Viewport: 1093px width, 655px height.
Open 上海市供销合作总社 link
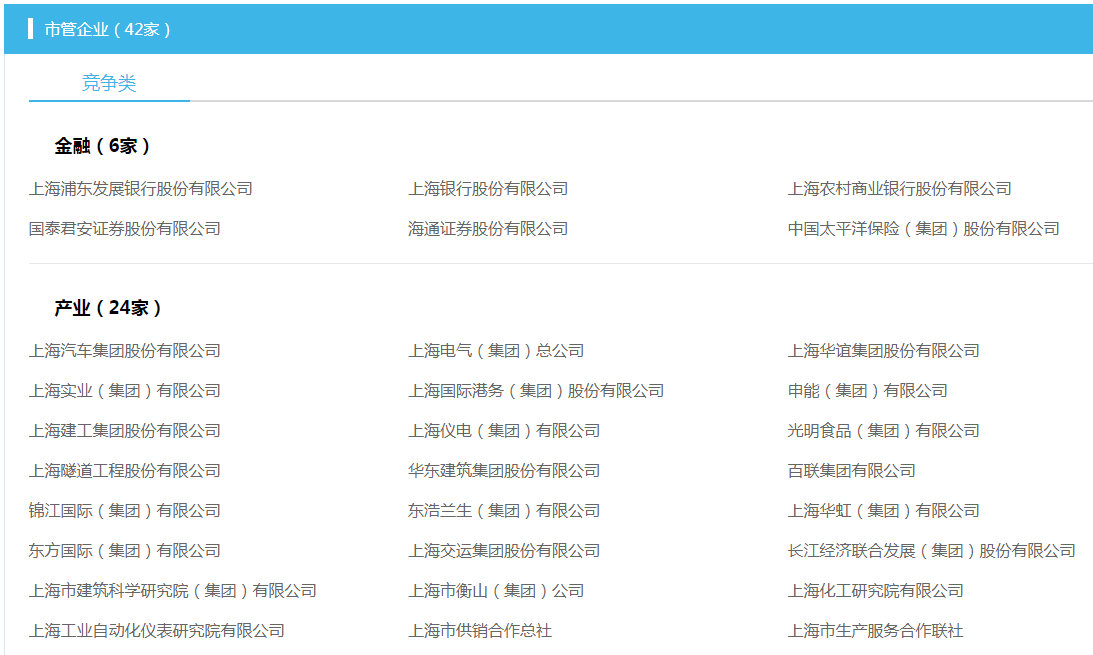480,631
